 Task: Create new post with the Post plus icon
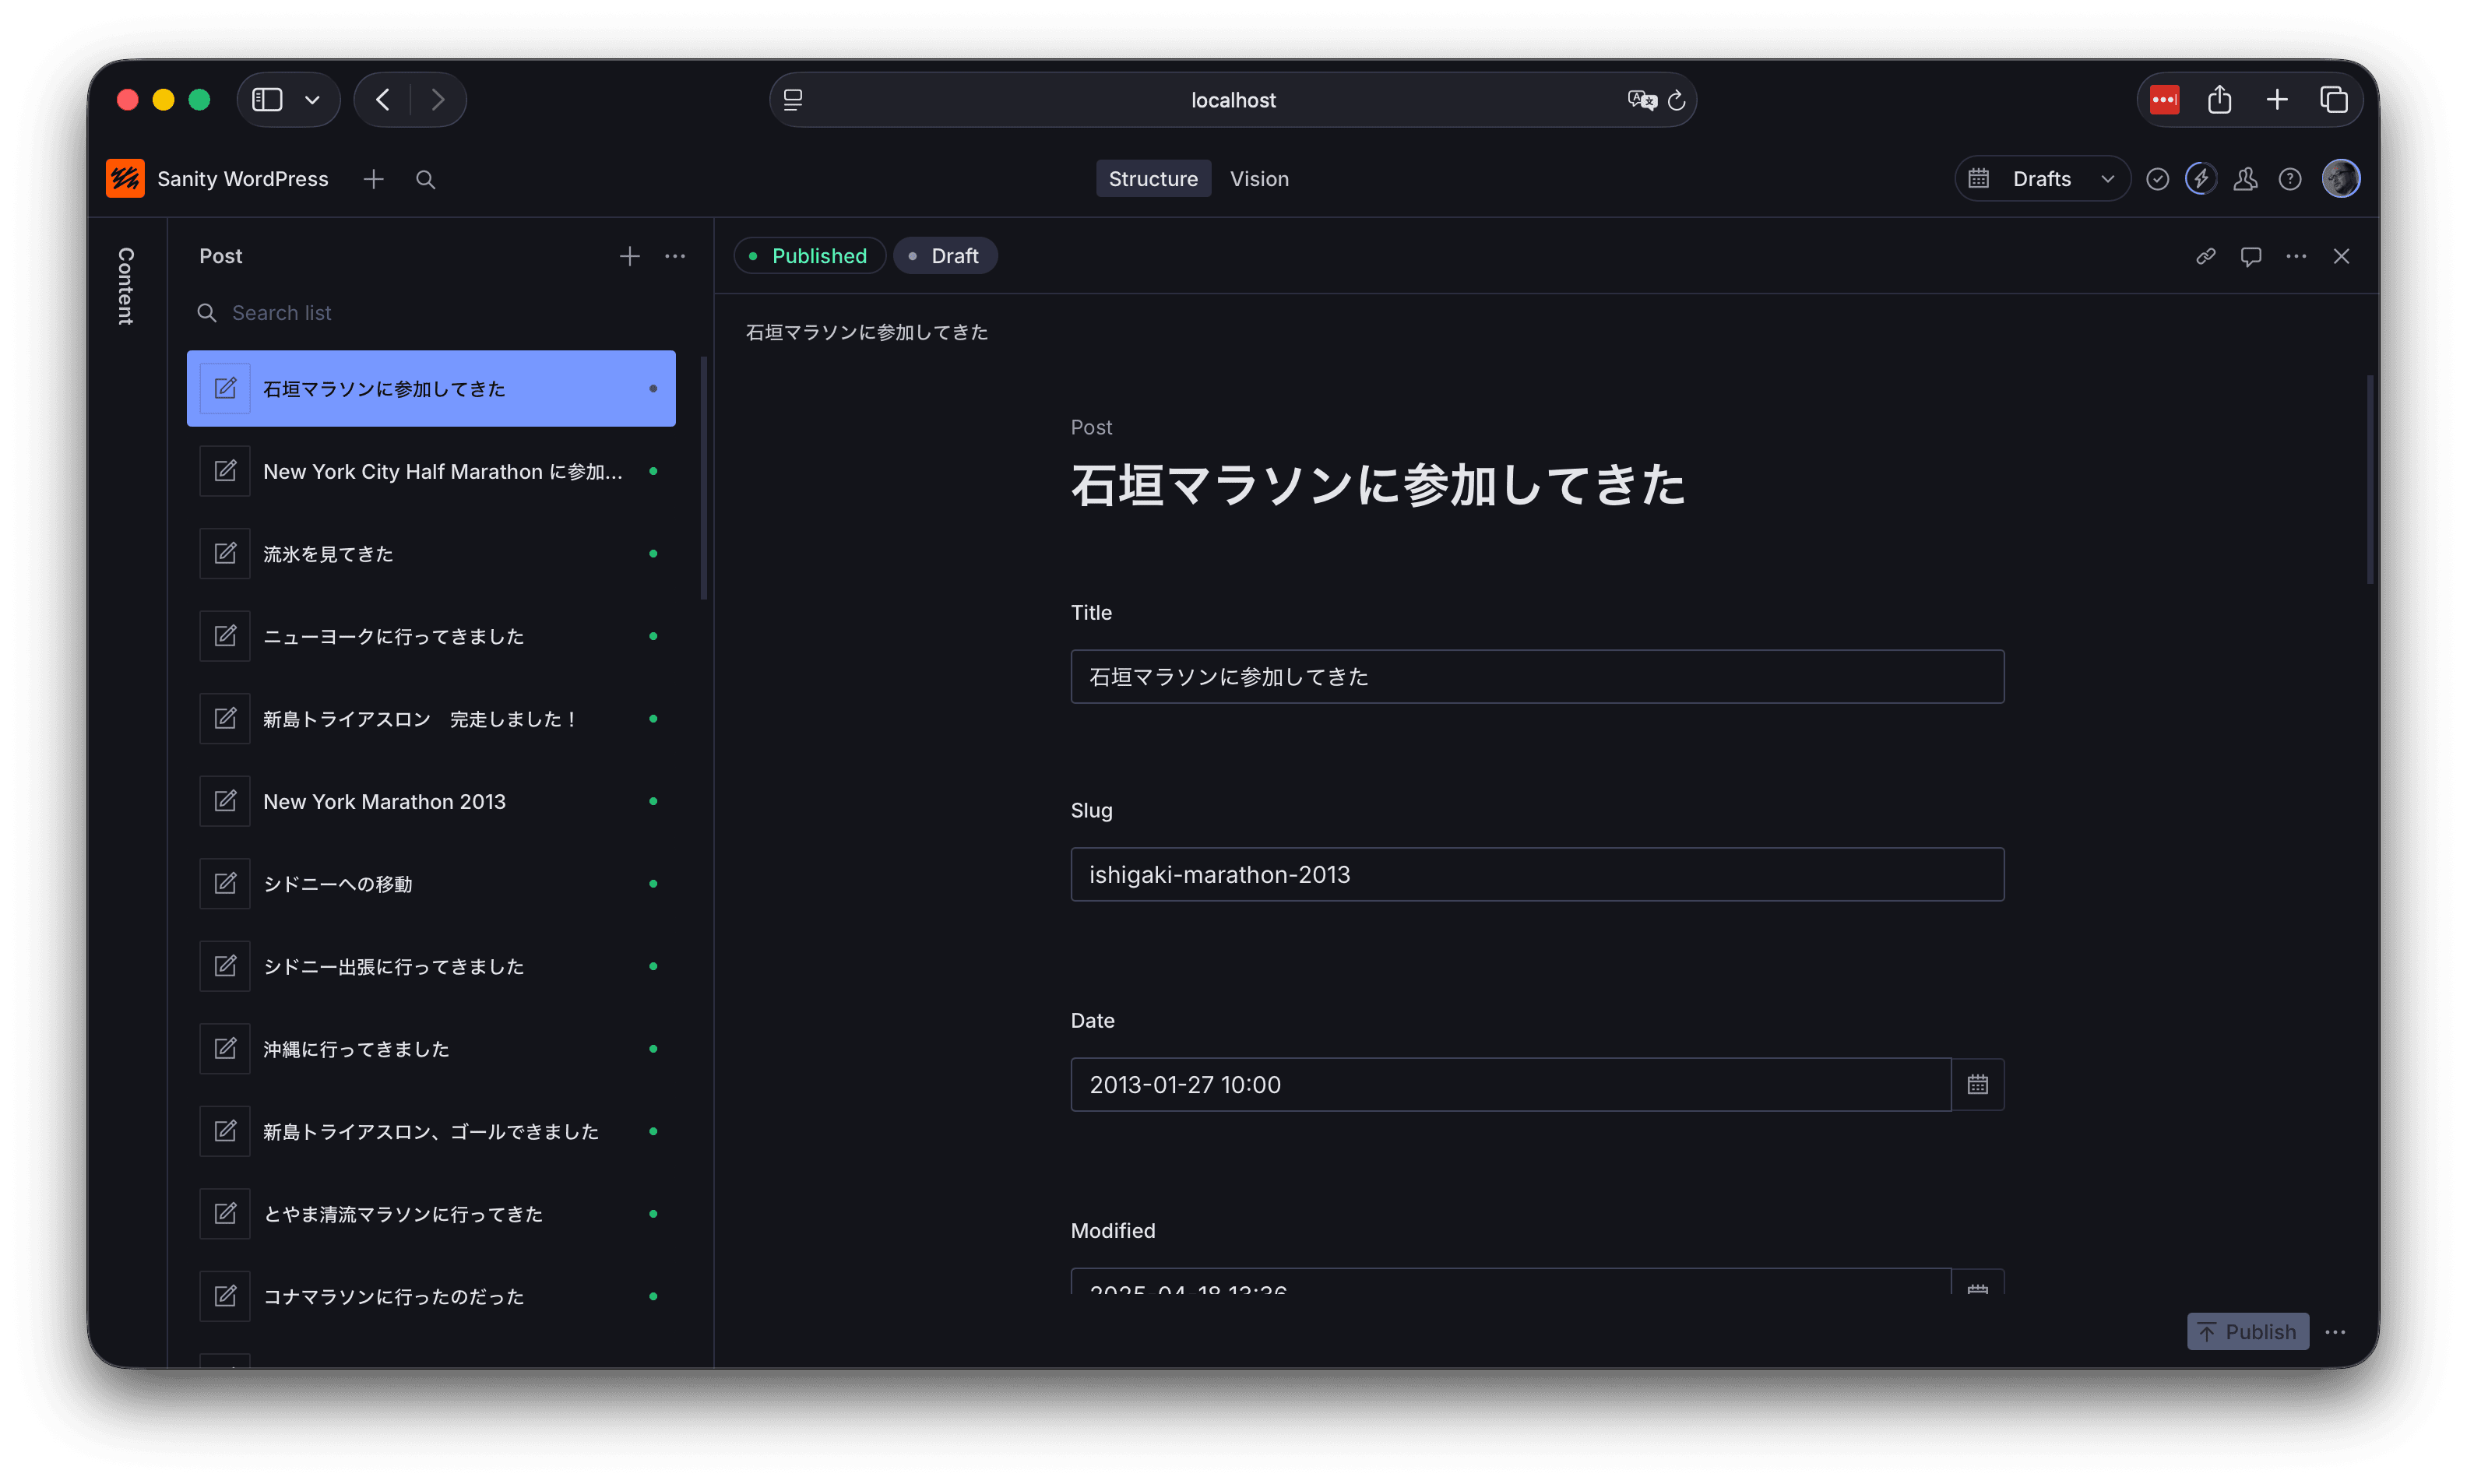pos(629,256)
